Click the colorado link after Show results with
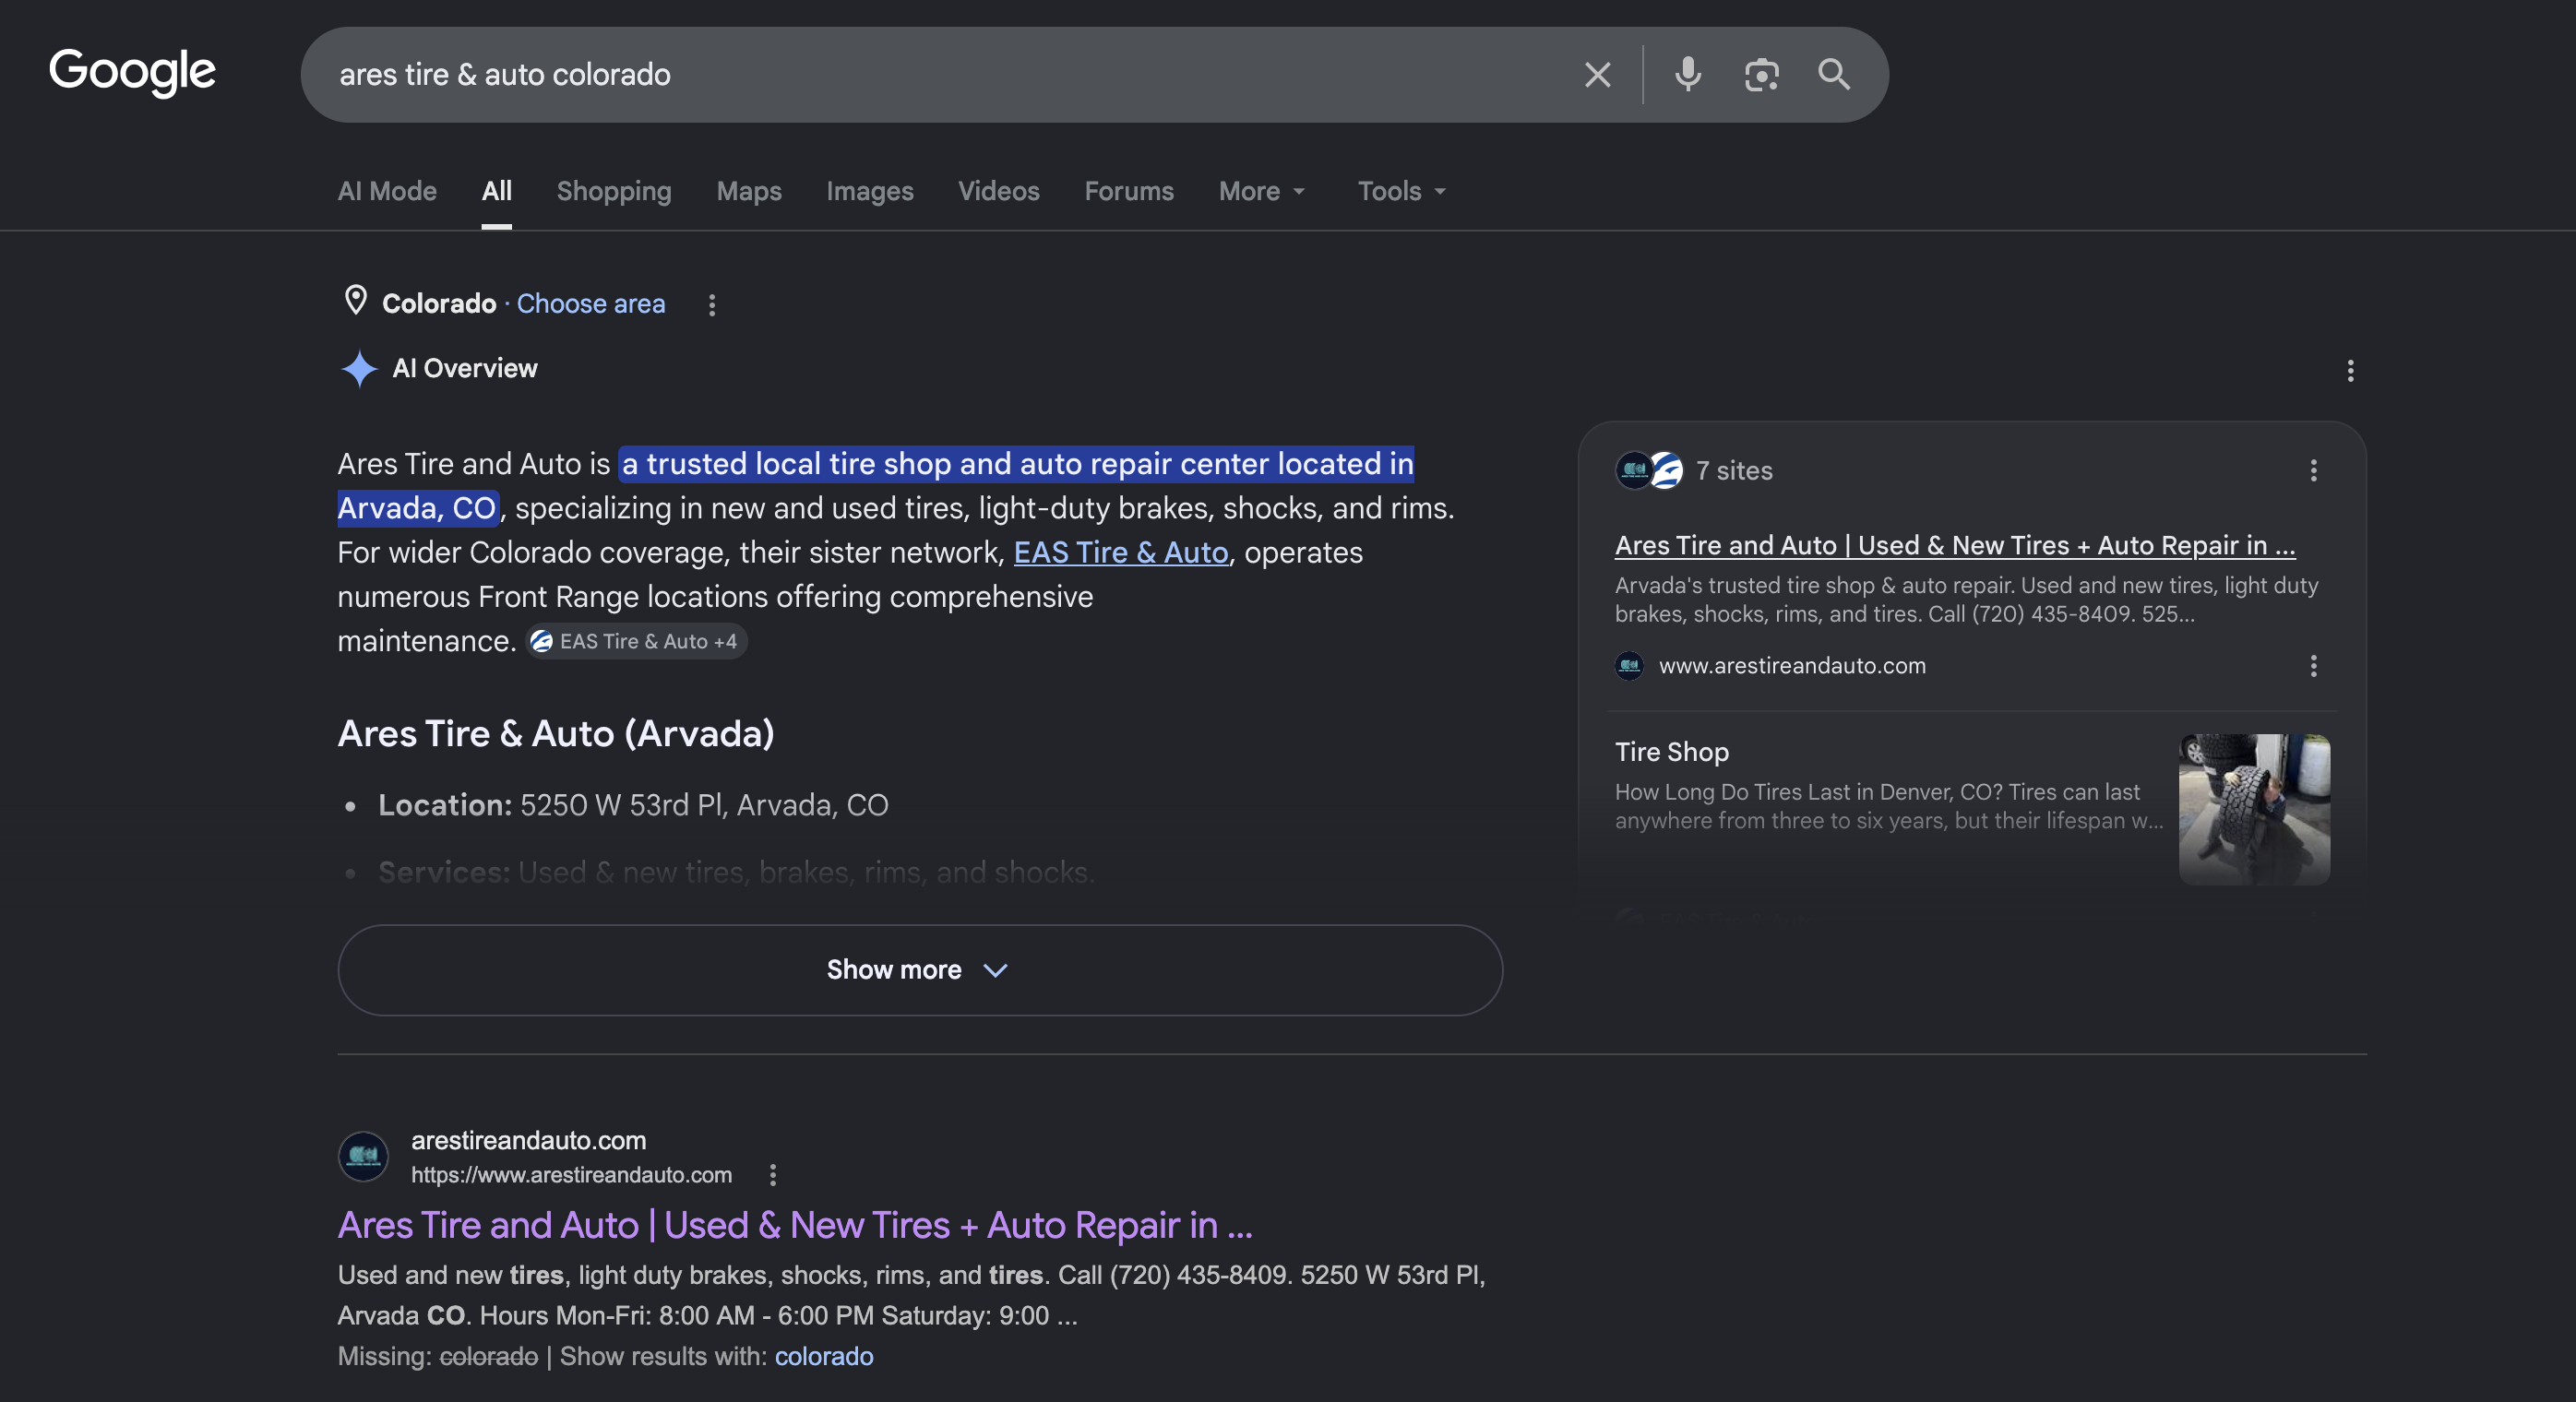 click(823, 1356)
